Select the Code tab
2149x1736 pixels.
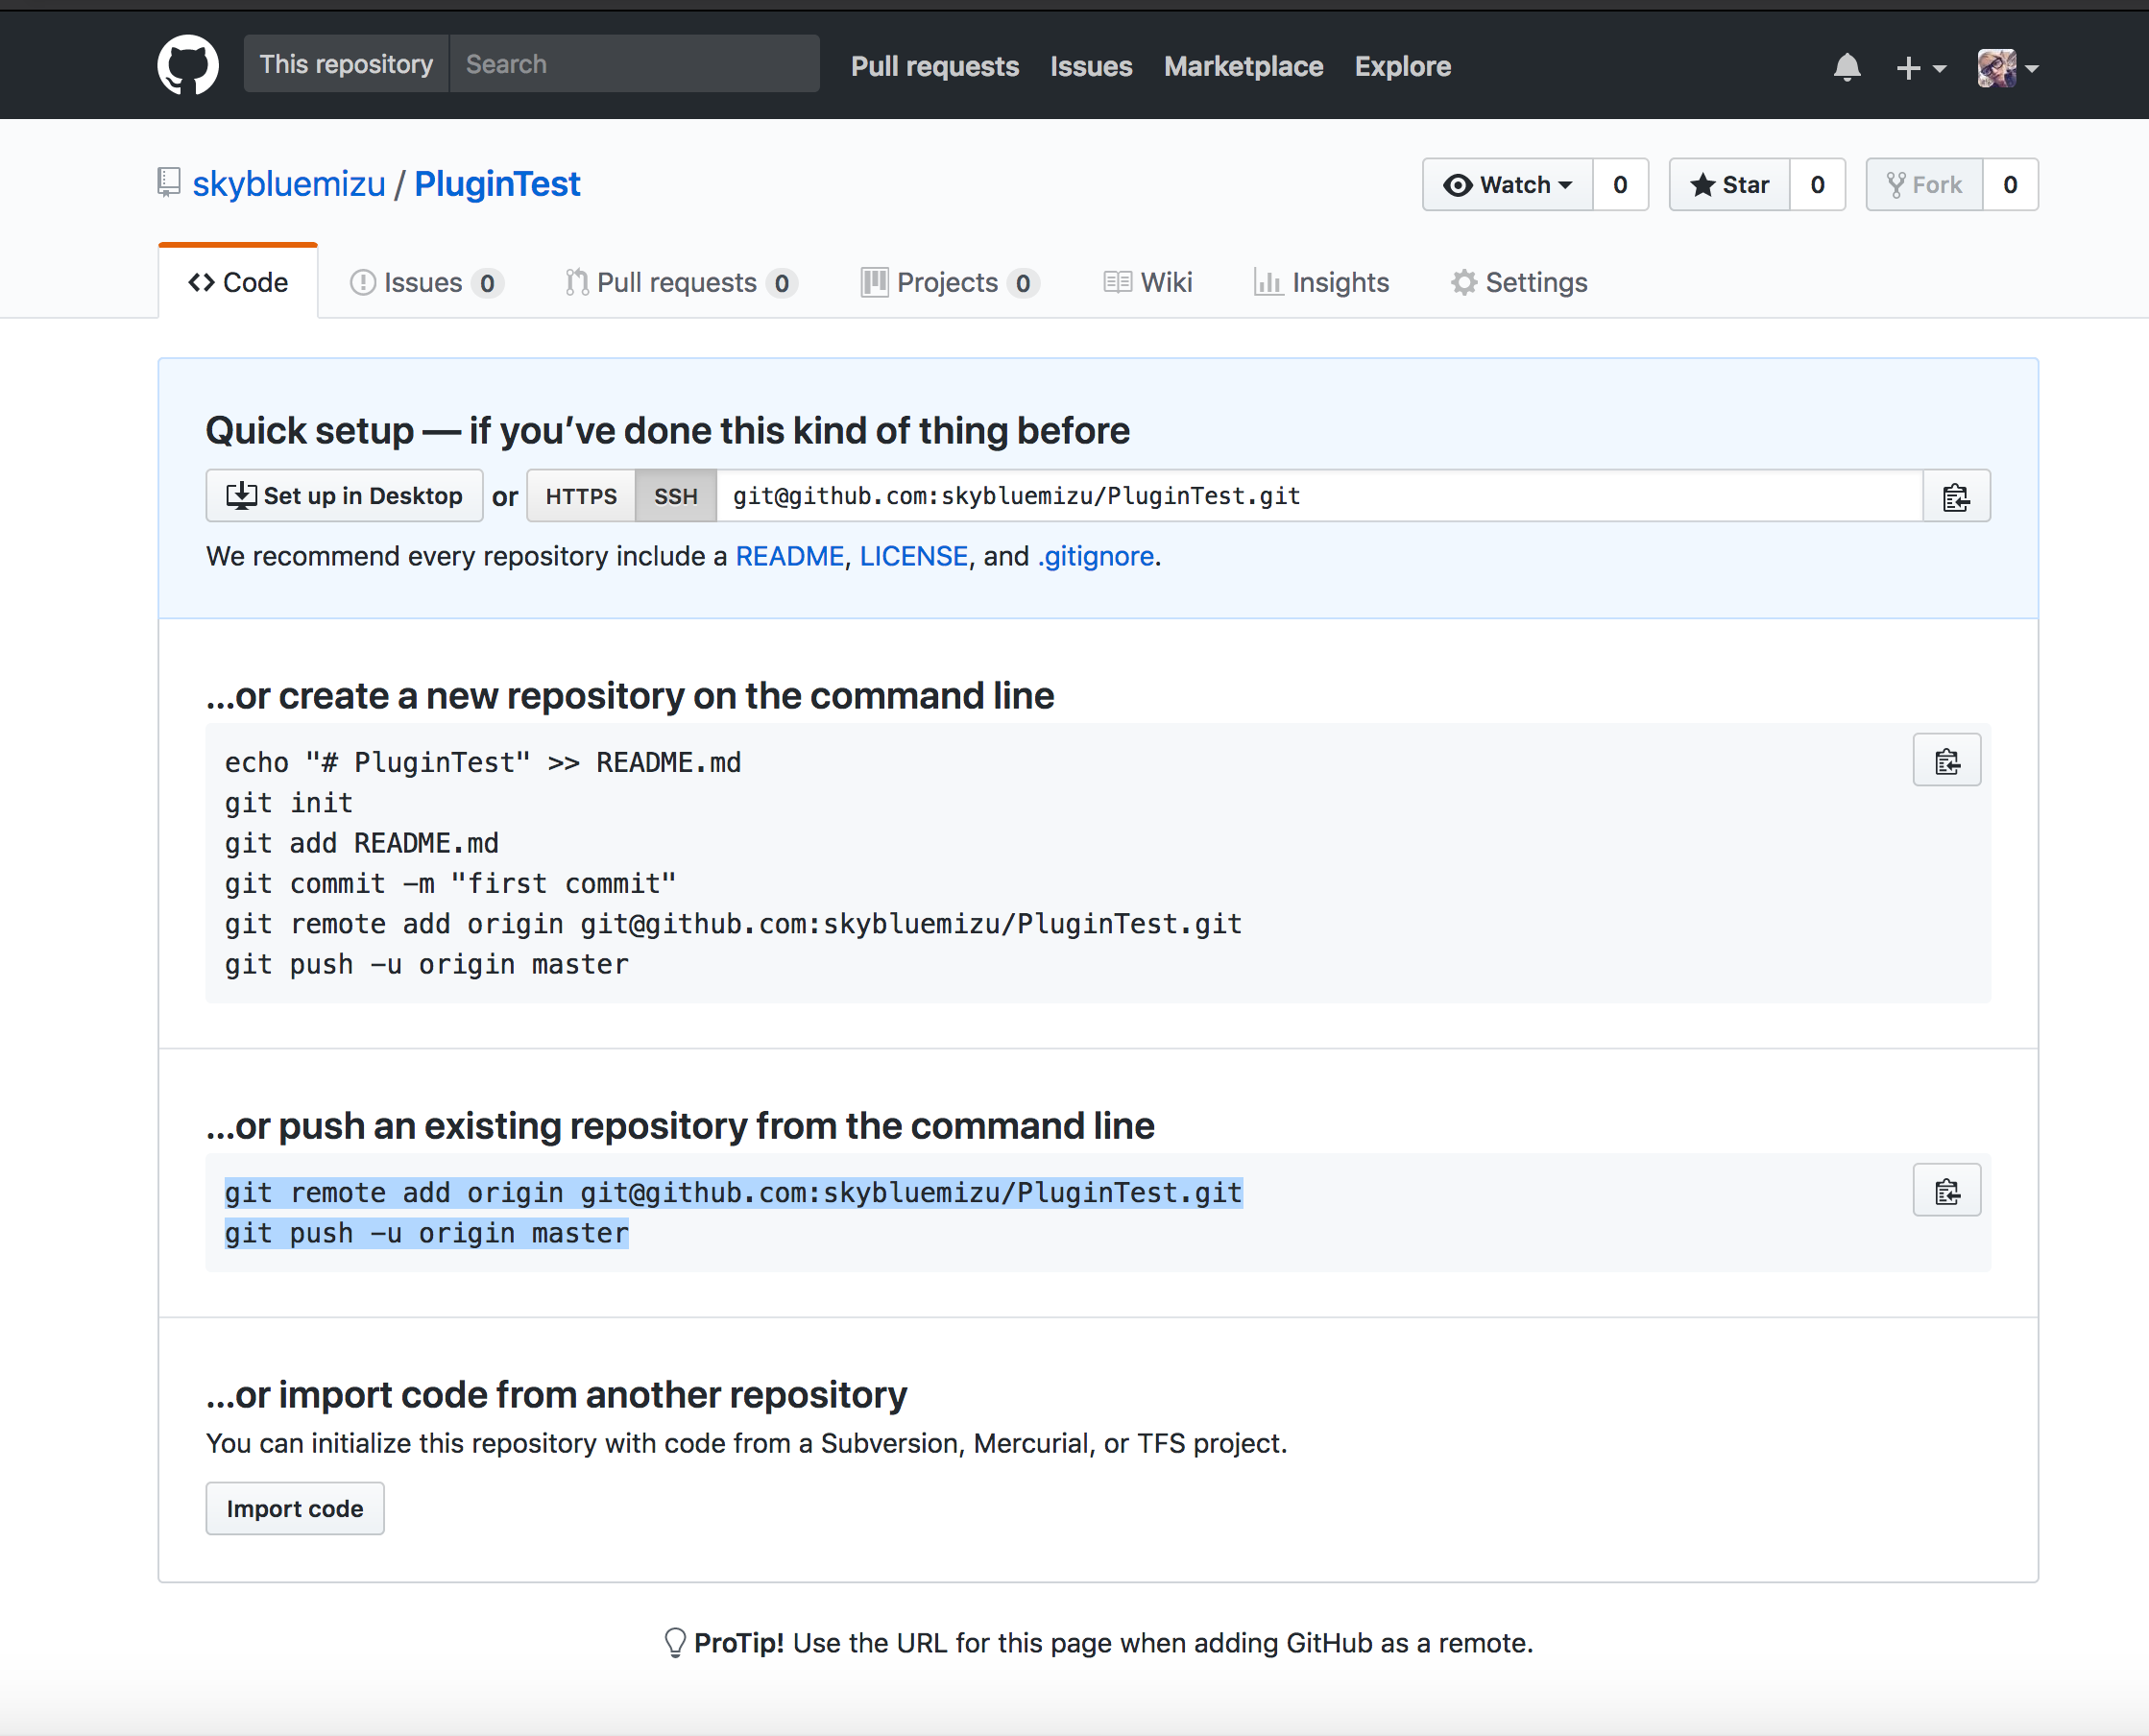click(239, 281)
